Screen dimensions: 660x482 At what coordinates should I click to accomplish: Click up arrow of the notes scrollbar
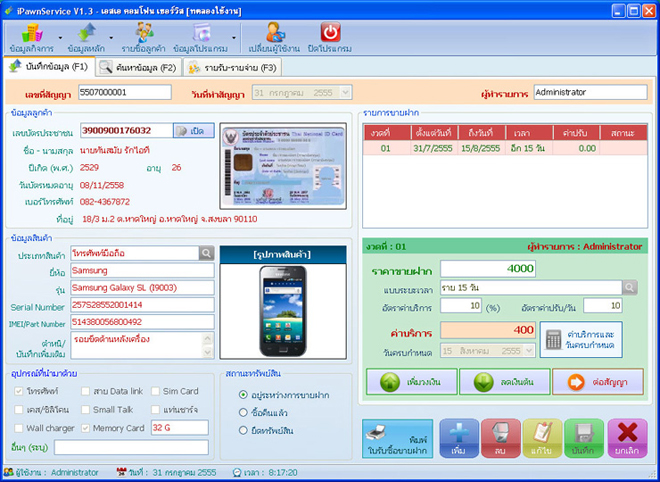coord(208,338)
